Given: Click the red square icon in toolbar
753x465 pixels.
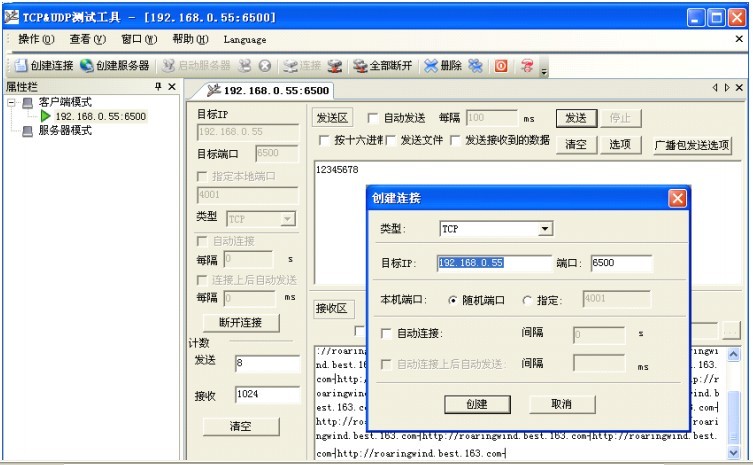Looking at the screenshot, I should (501, 66).
